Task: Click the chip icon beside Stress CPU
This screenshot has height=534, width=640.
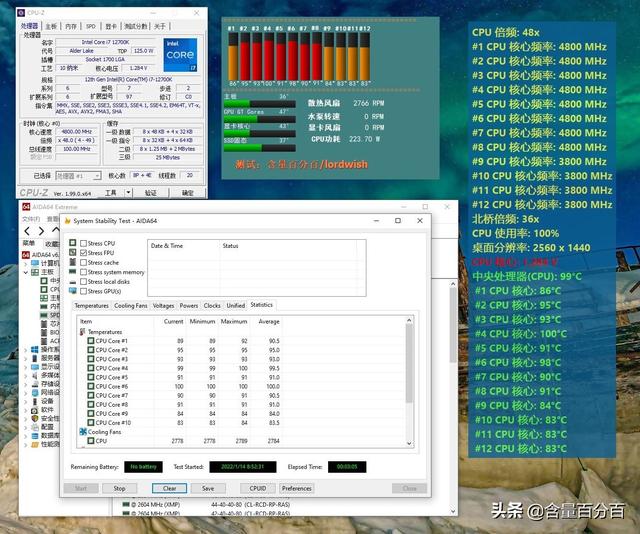Action: [73, 243]
